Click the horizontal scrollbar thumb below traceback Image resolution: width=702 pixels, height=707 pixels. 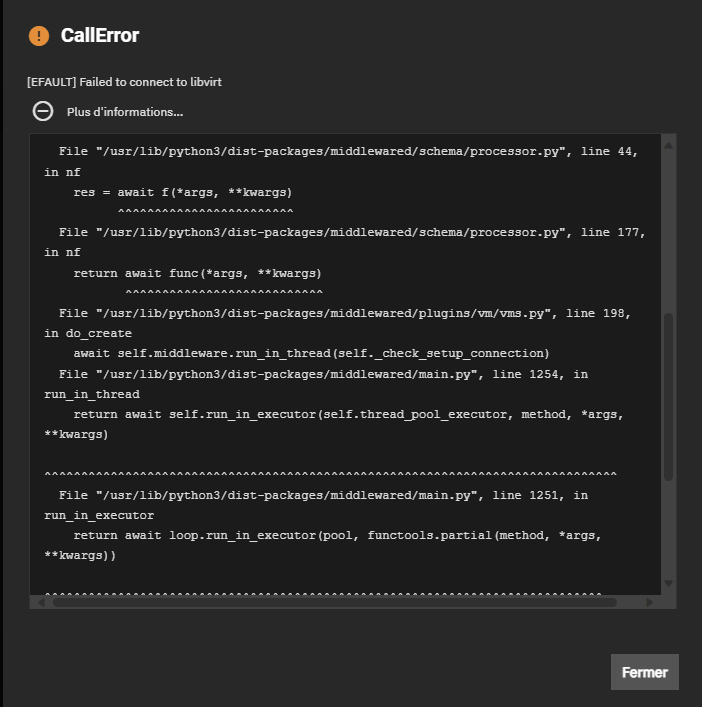335,602
